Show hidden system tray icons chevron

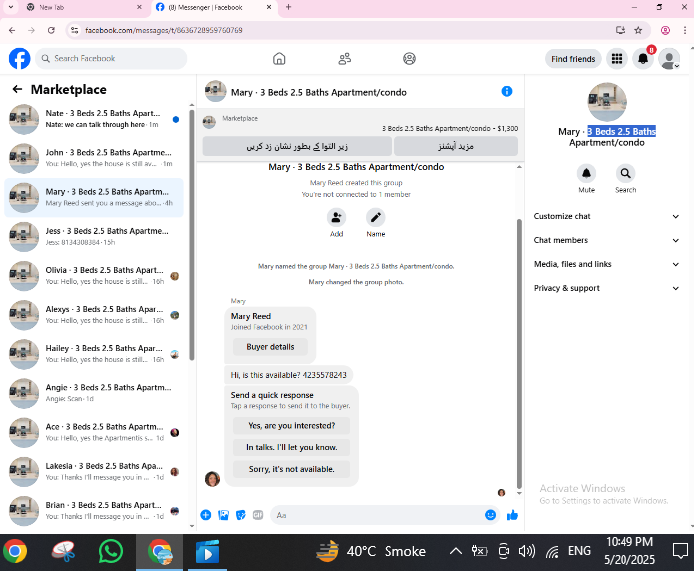[x=456, y=551]
